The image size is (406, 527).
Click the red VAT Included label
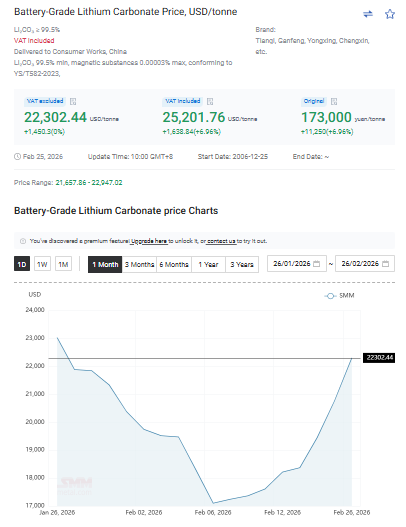34,41
